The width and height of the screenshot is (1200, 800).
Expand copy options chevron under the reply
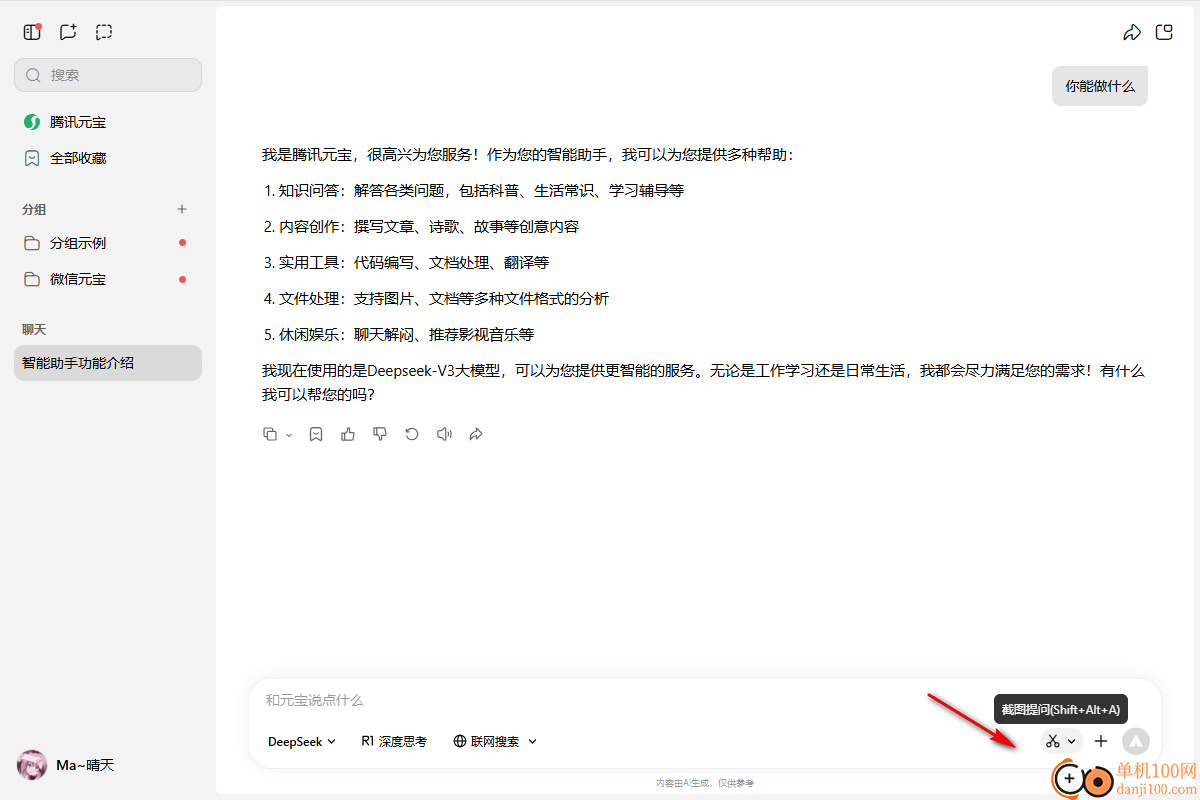tap(289, 435)
